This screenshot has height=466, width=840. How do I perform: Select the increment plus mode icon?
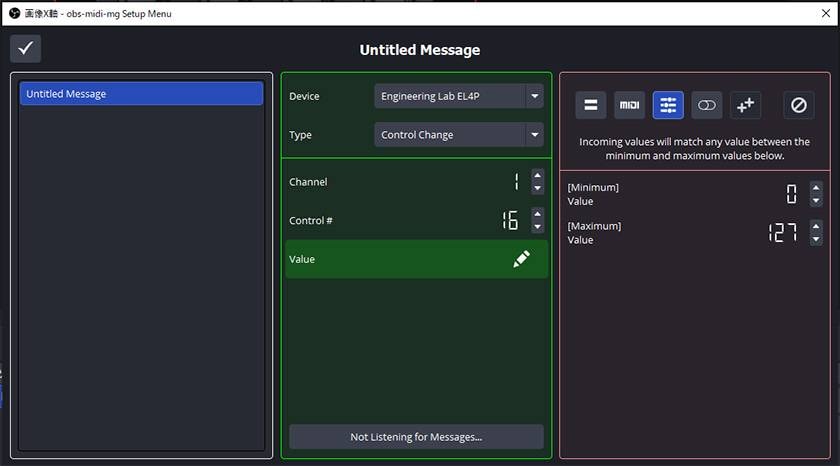(745, 105)
